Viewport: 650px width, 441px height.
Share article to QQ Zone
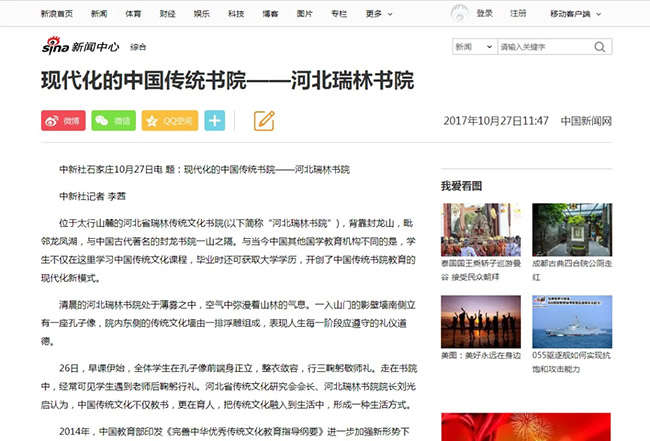click(x=169, y=121)
